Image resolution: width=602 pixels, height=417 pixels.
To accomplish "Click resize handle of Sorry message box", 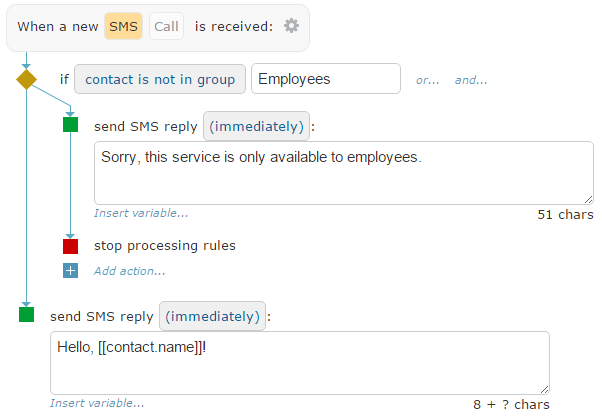I will (x=589, y=199).
